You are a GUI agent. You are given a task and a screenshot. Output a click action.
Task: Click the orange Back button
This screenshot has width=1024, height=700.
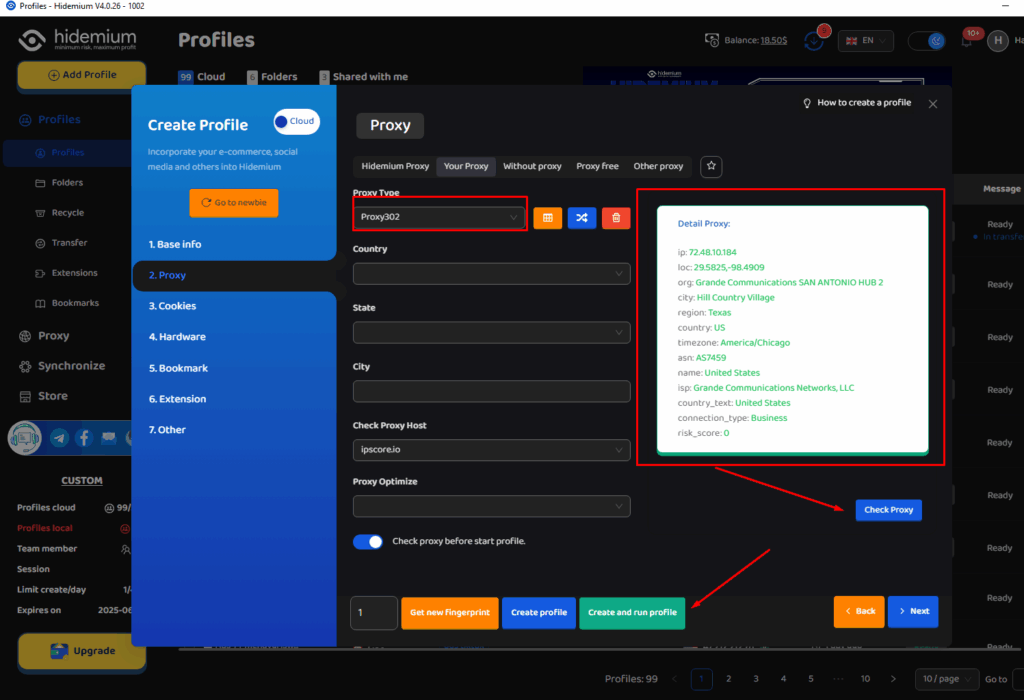859,612
